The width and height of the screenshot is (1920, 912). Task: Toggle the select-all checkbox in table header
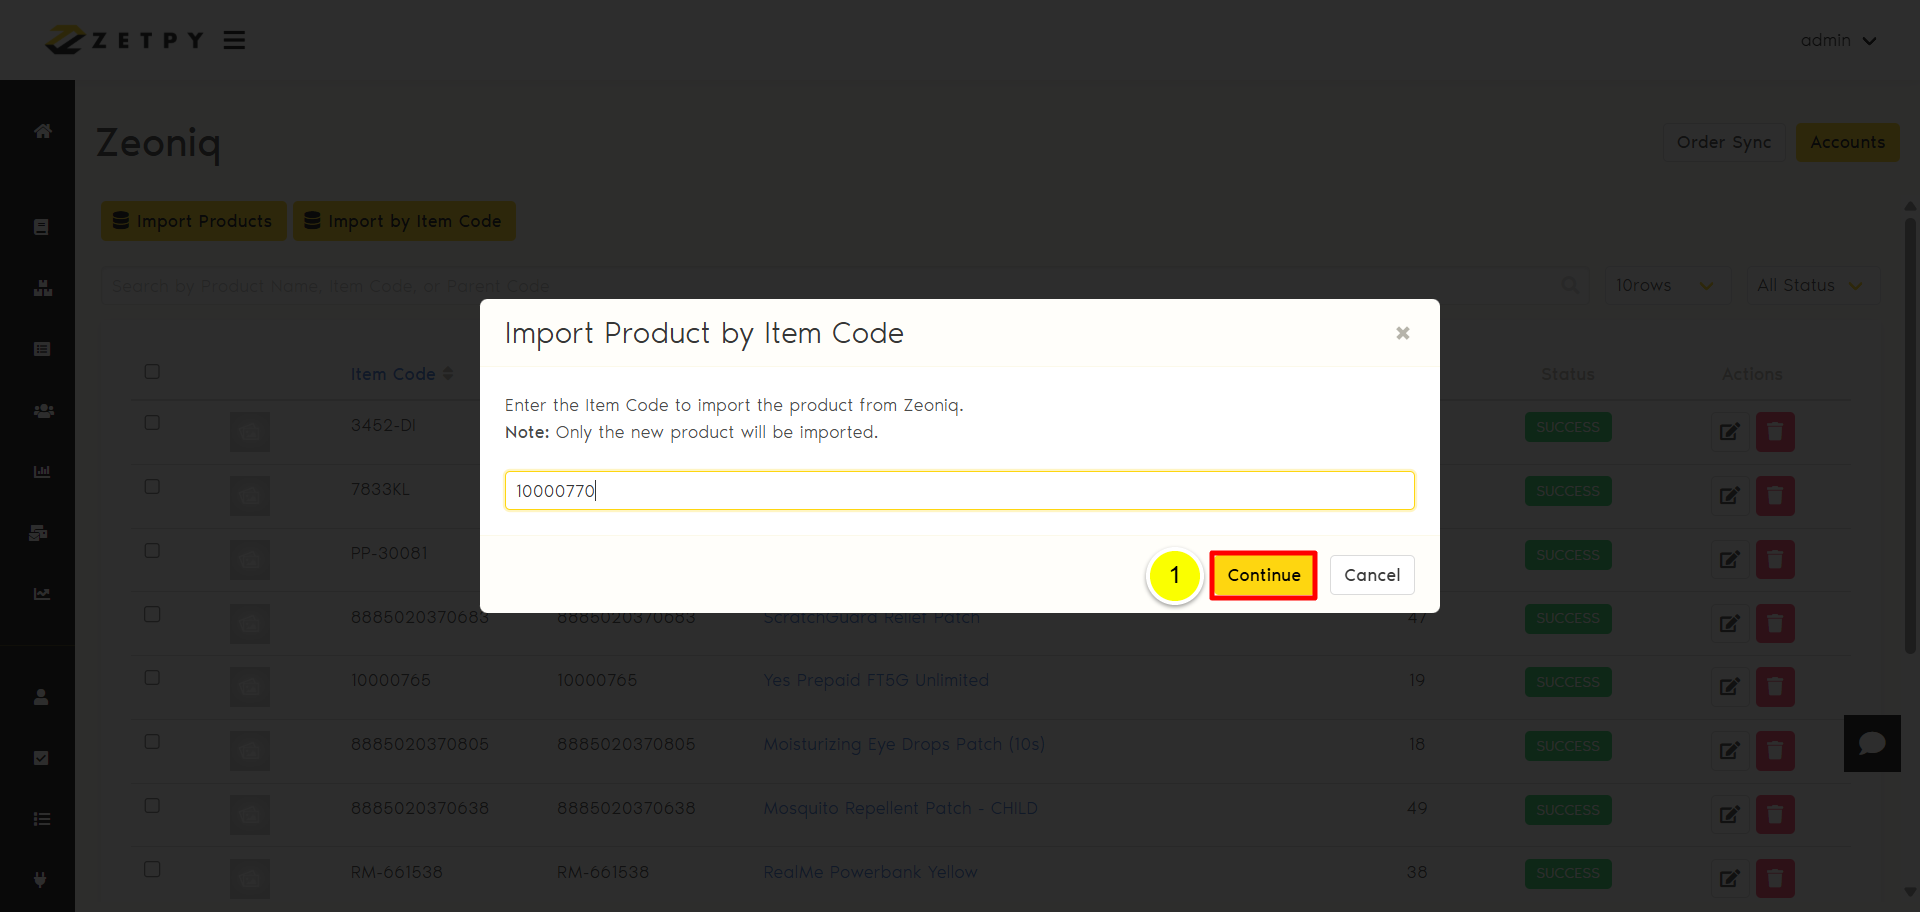pos(152,372)
